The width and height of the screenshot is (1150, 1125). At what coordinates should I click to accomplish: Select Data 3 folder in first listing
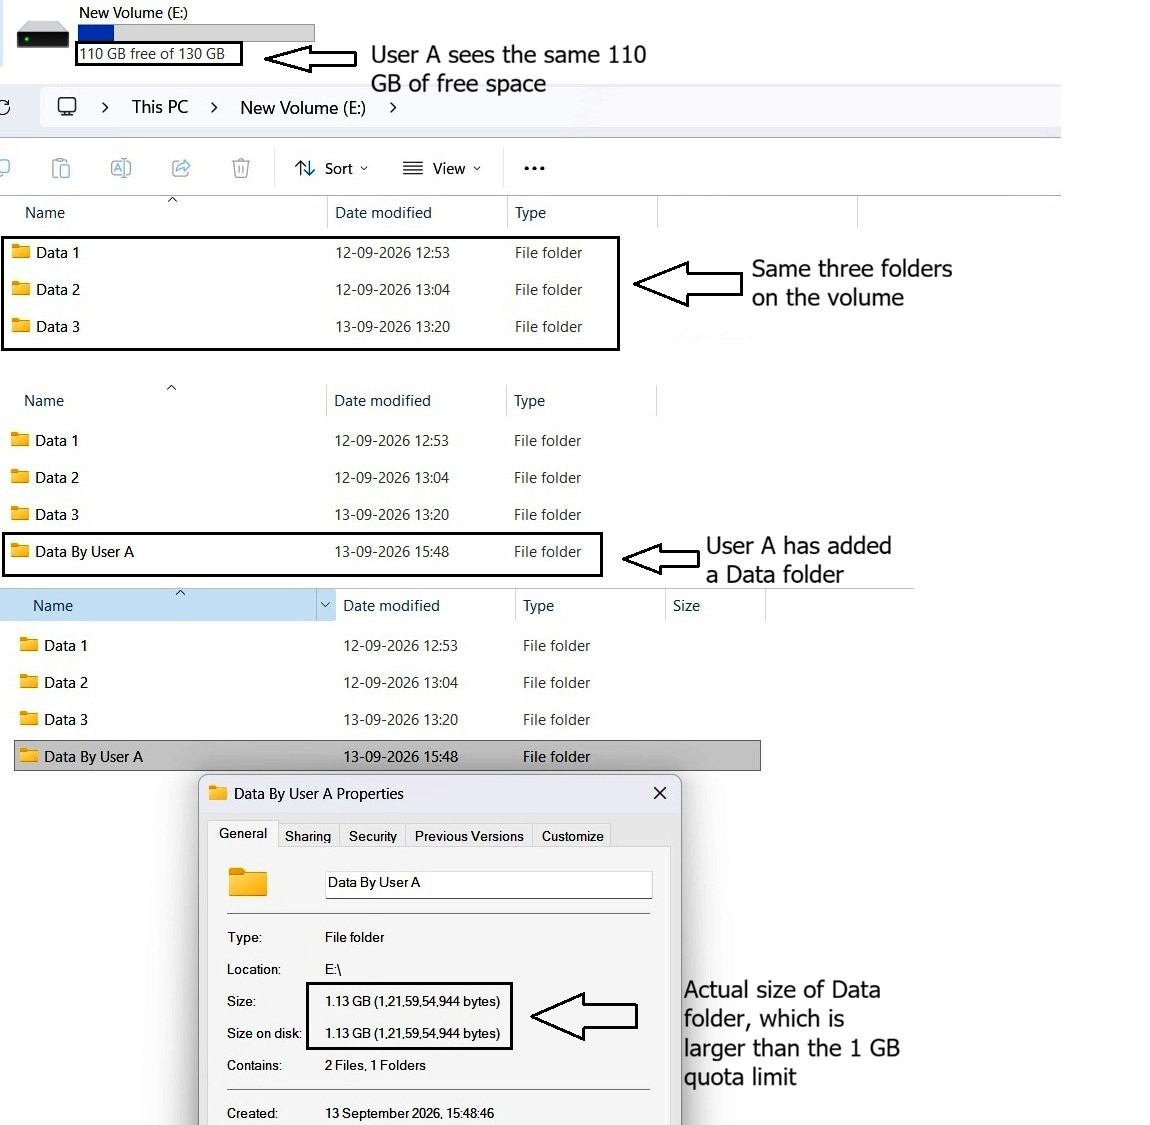[58, 326]
